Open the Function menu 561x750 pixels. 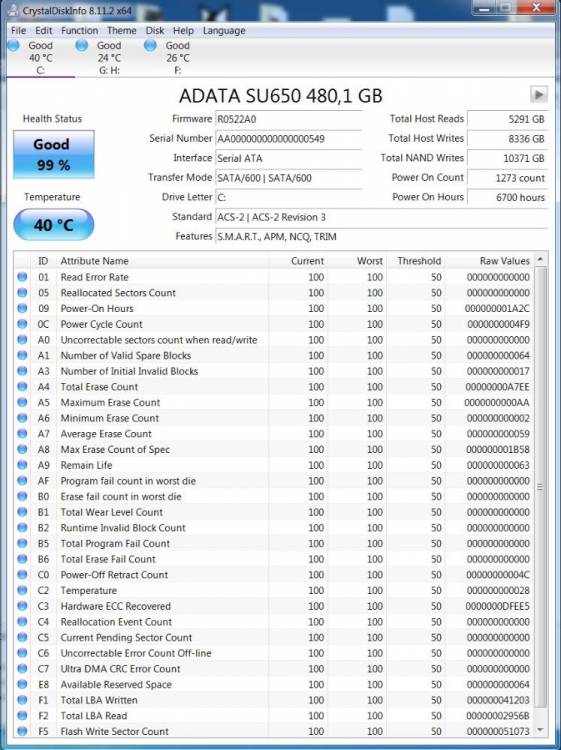pyautogui.click(x=79, y=31)
